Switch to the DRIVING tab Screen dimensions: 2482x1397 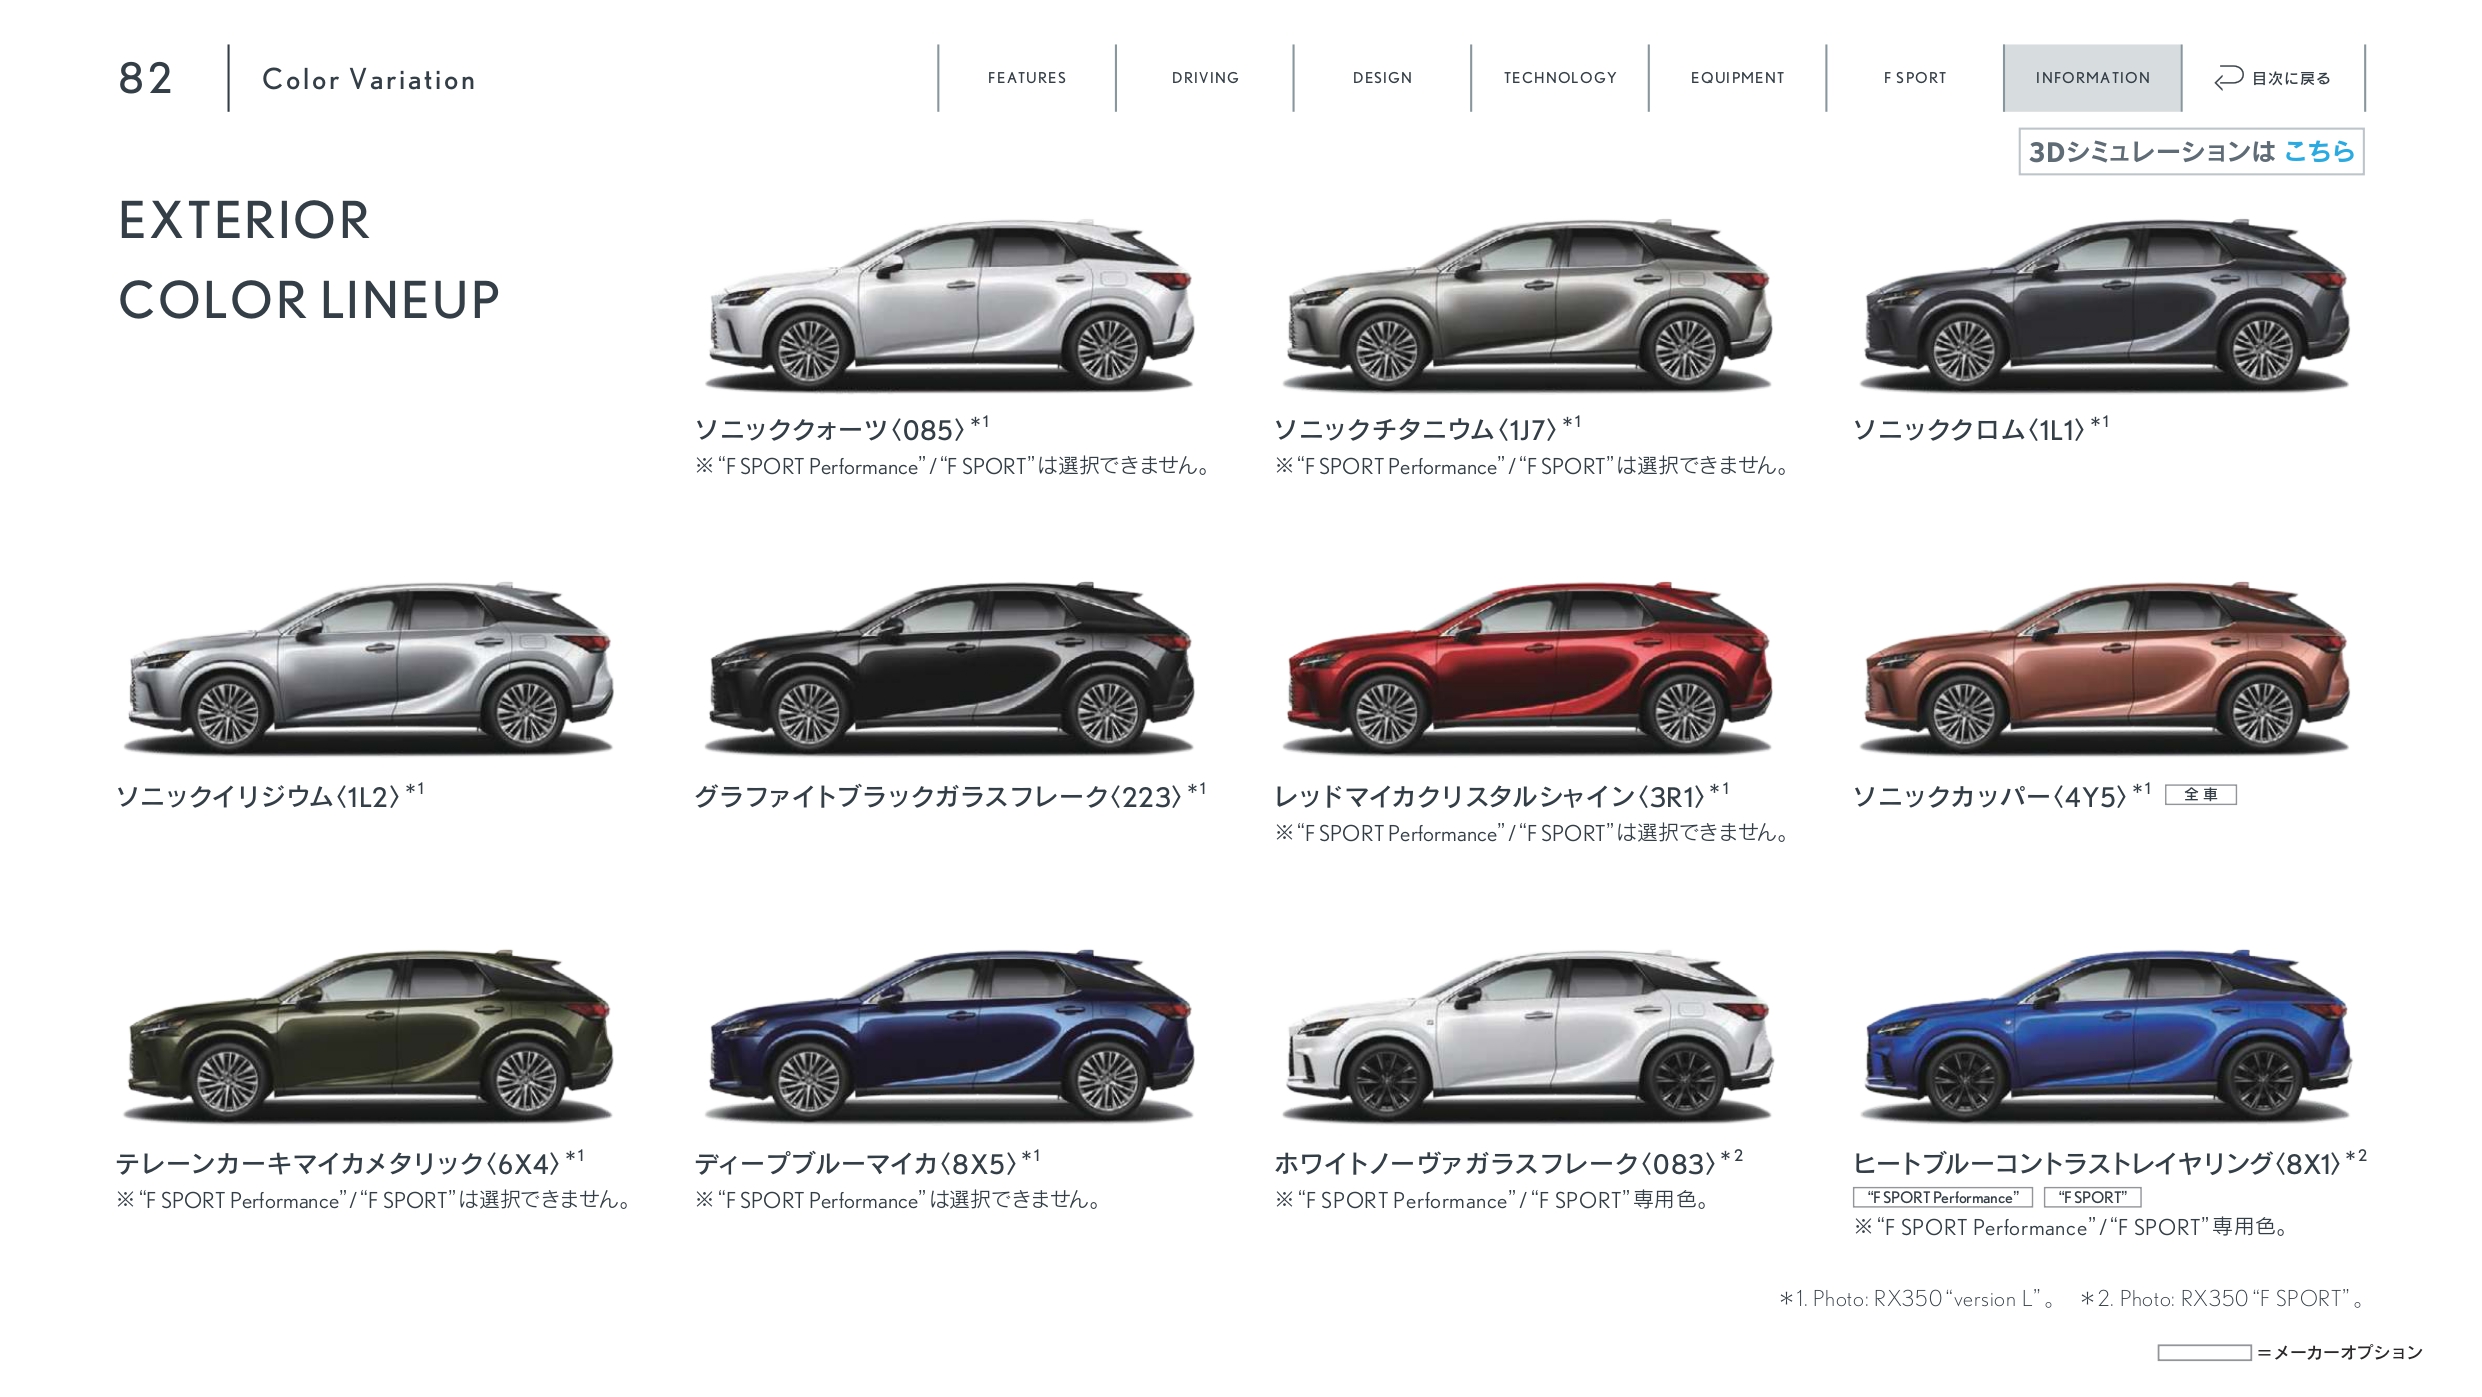click(1205, 78)
